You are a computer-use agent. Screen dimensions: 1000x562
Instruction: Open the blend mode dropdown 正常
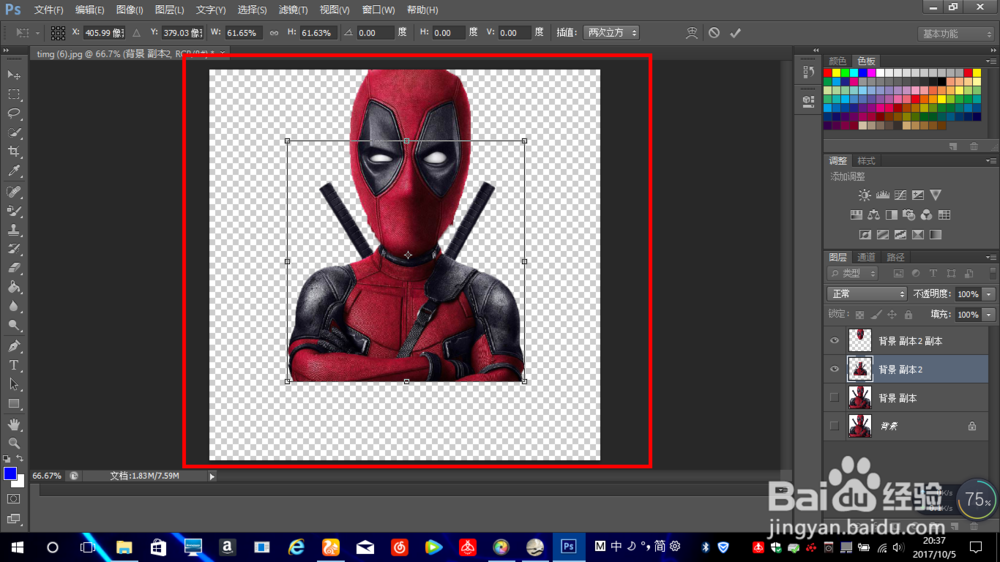point(867,294)
